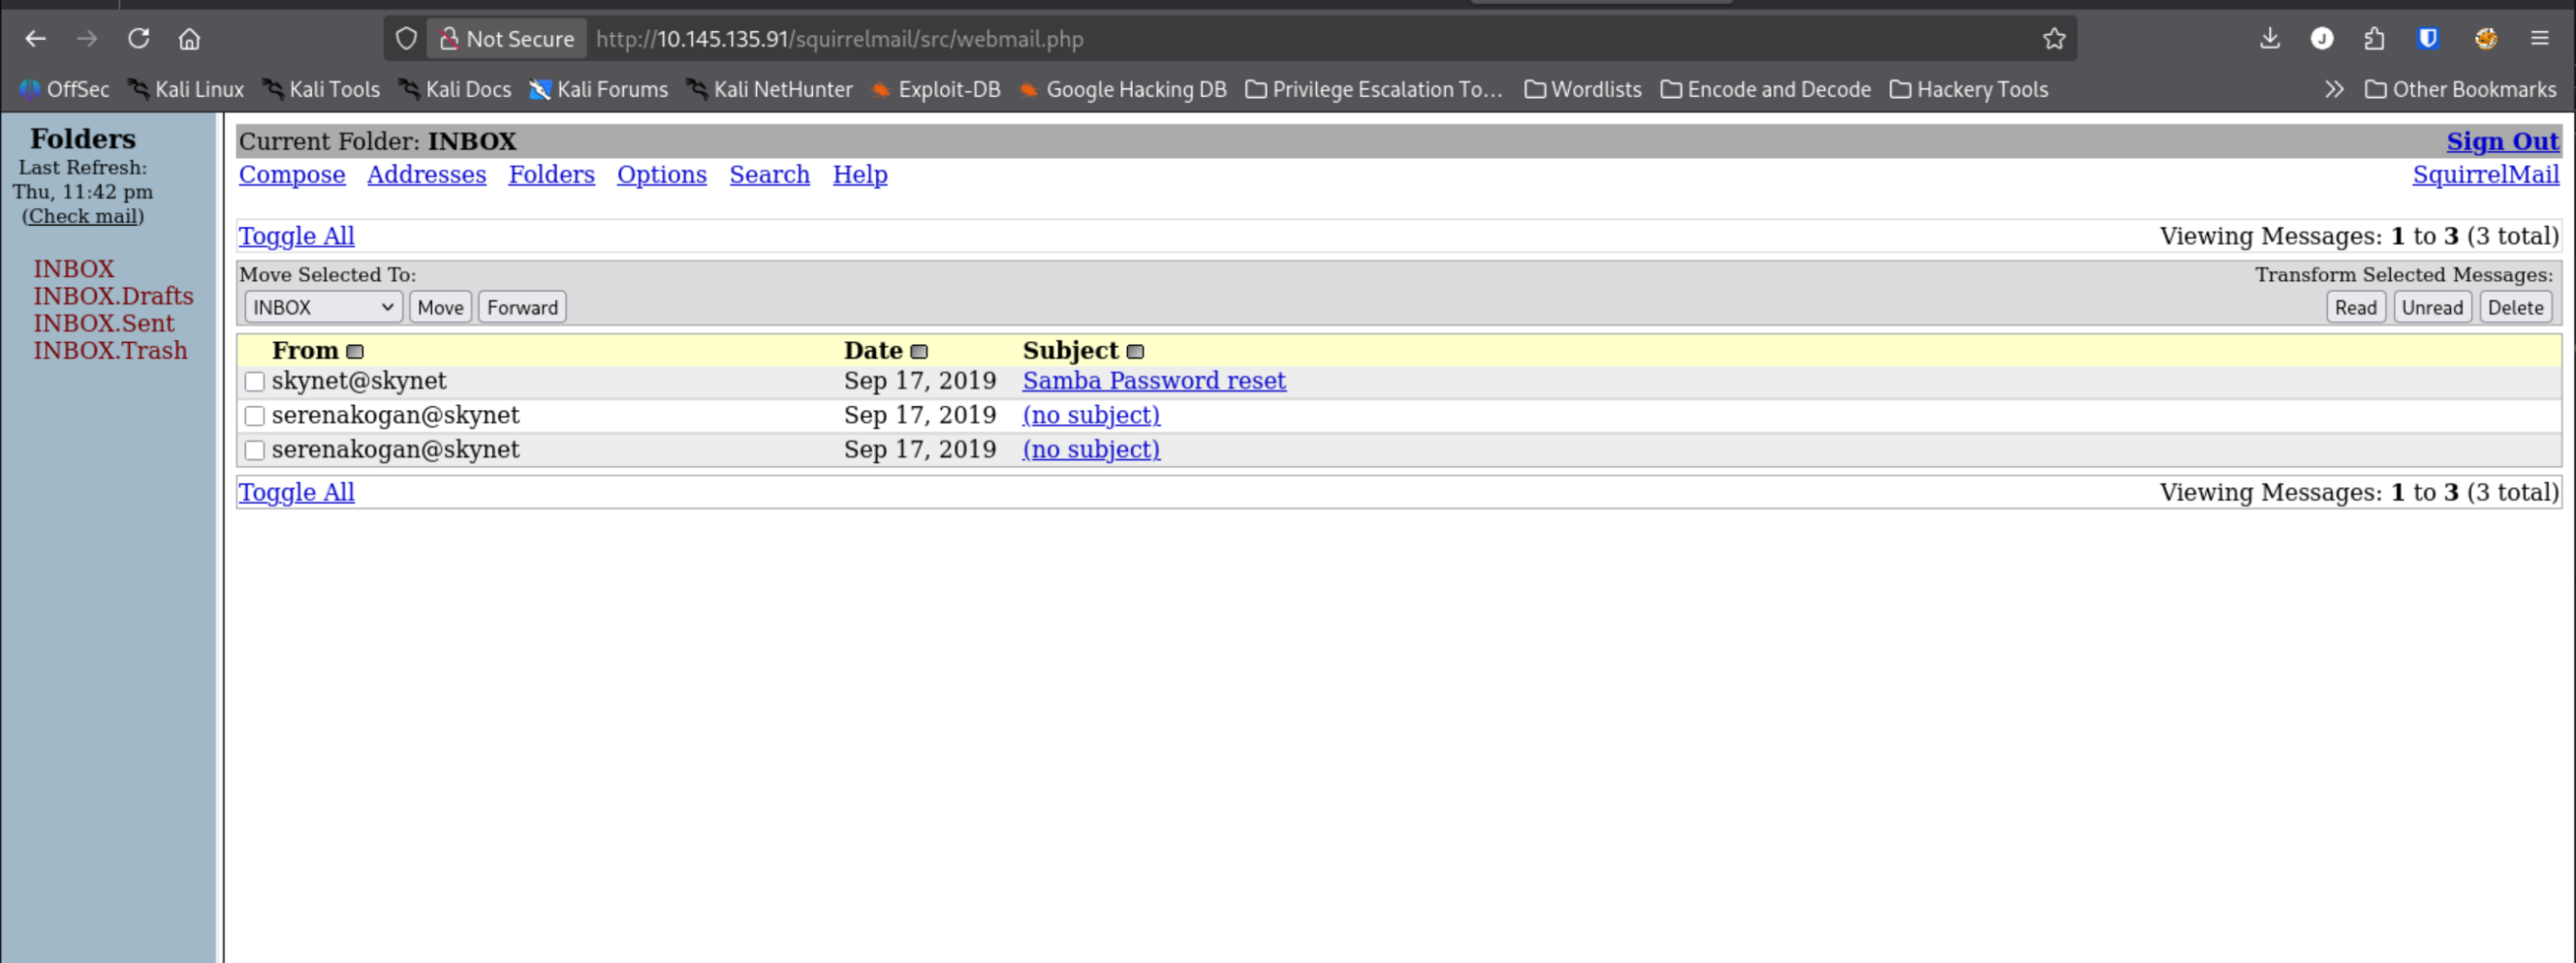
Task: Click the shield tracking protection icon
Action: pyautogui.click(x=406, y=39)
